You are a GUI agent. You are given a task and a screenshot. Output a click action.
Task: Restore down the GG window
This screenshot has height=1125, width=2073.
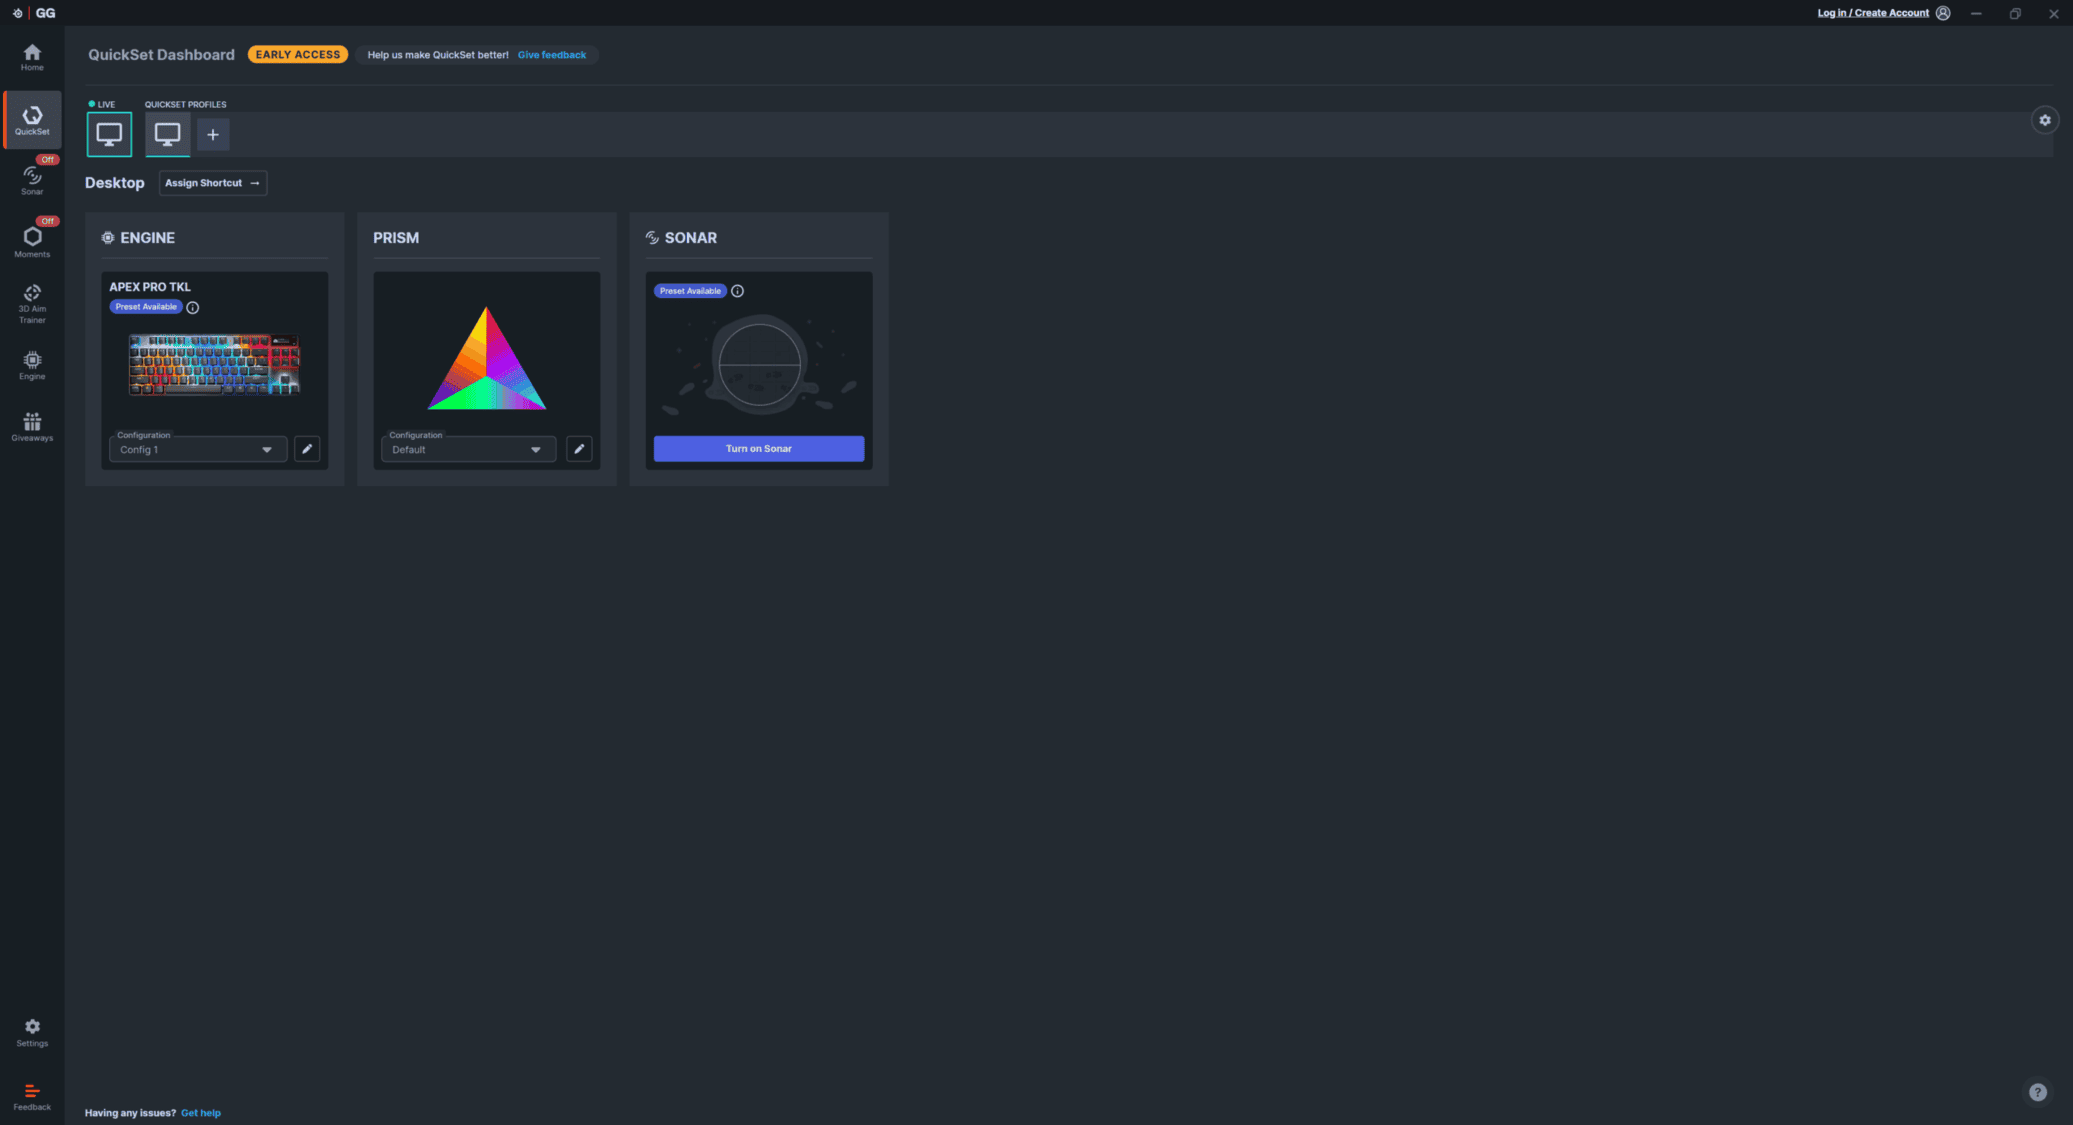pyautogui.click(x=2015, y=13)
